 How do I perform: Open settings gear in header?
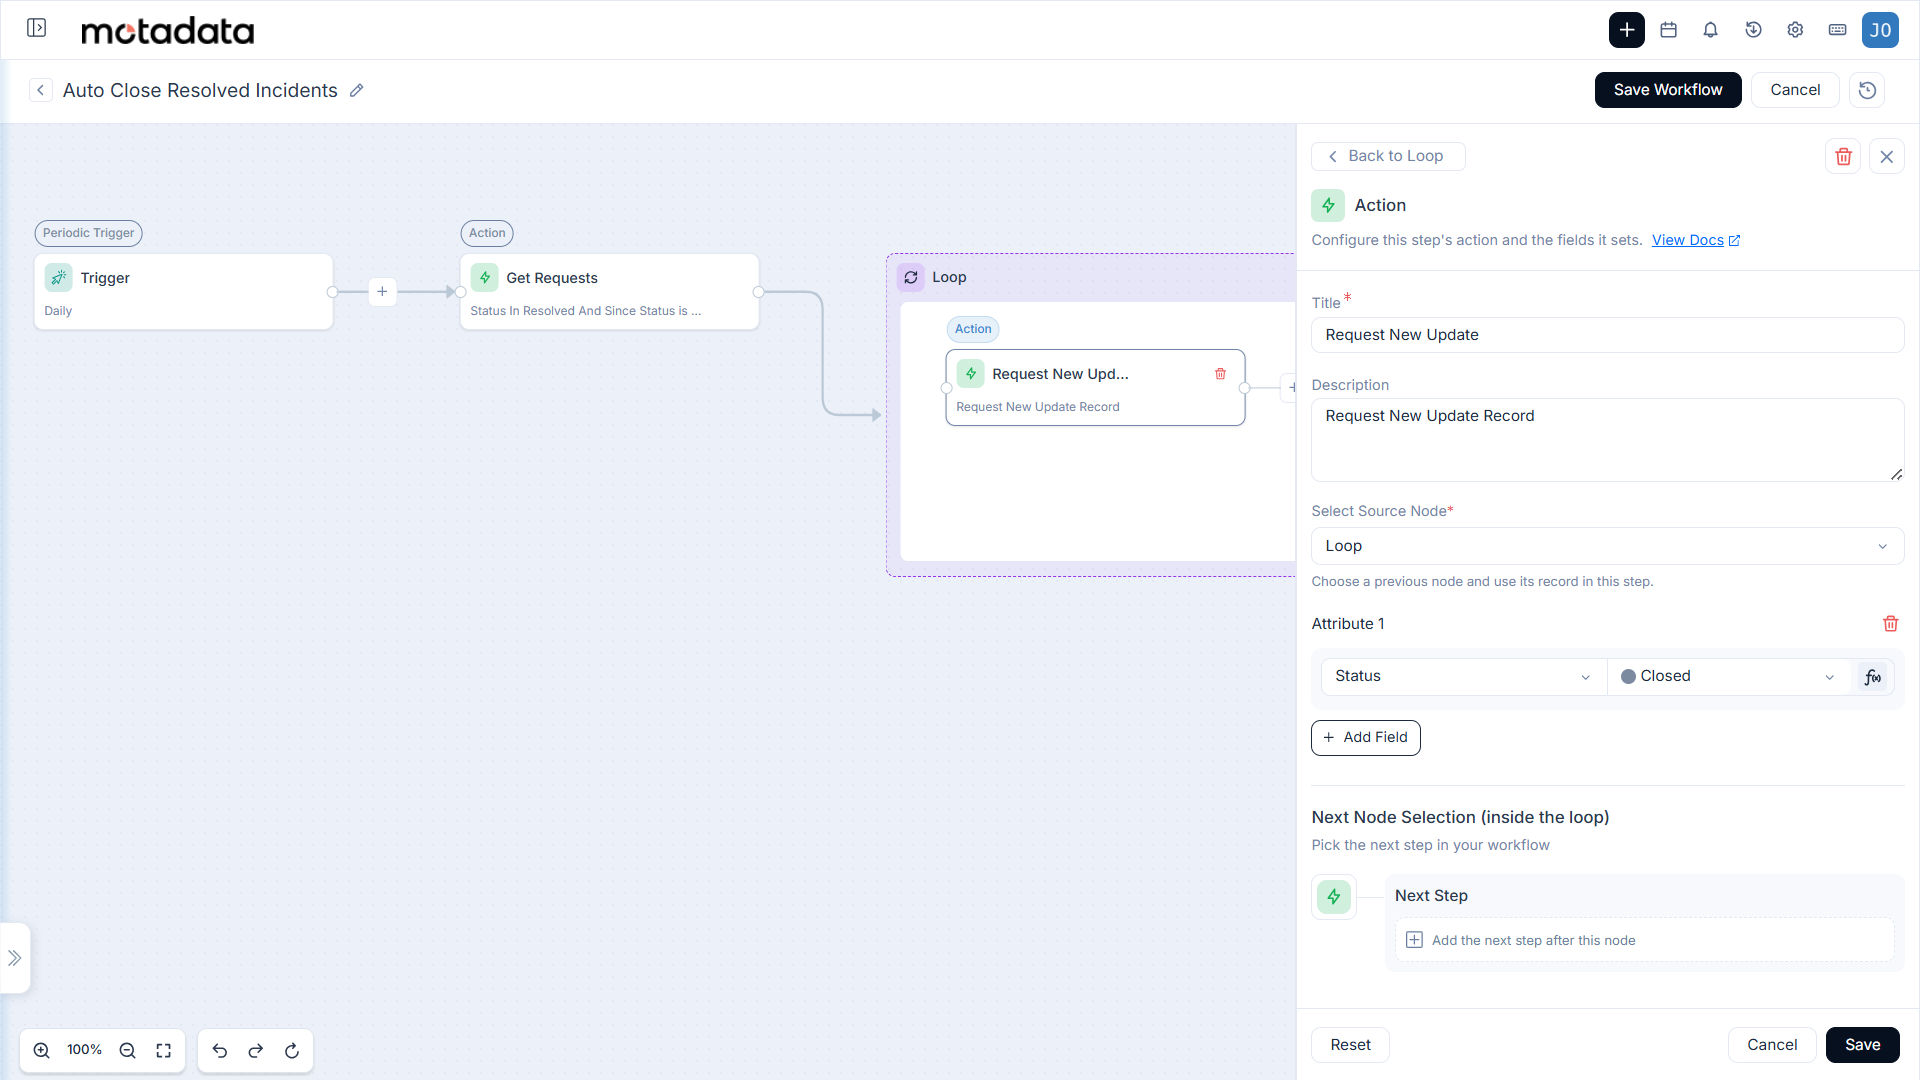pyautogui.click(x=1795, y=30)
